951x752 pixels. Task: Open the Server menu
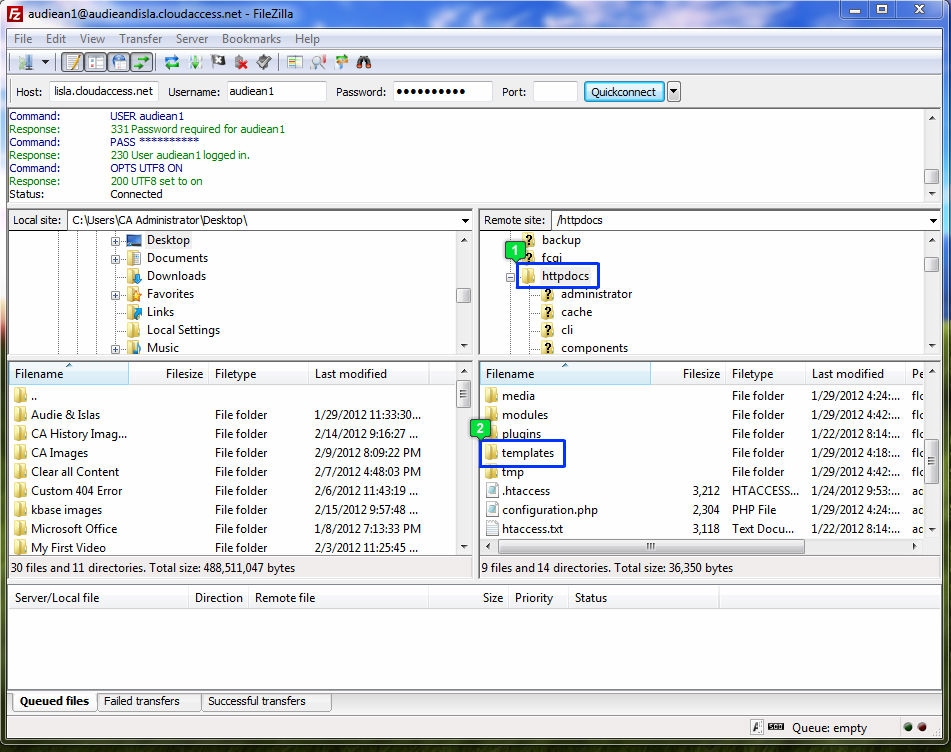tap(192, 39)
